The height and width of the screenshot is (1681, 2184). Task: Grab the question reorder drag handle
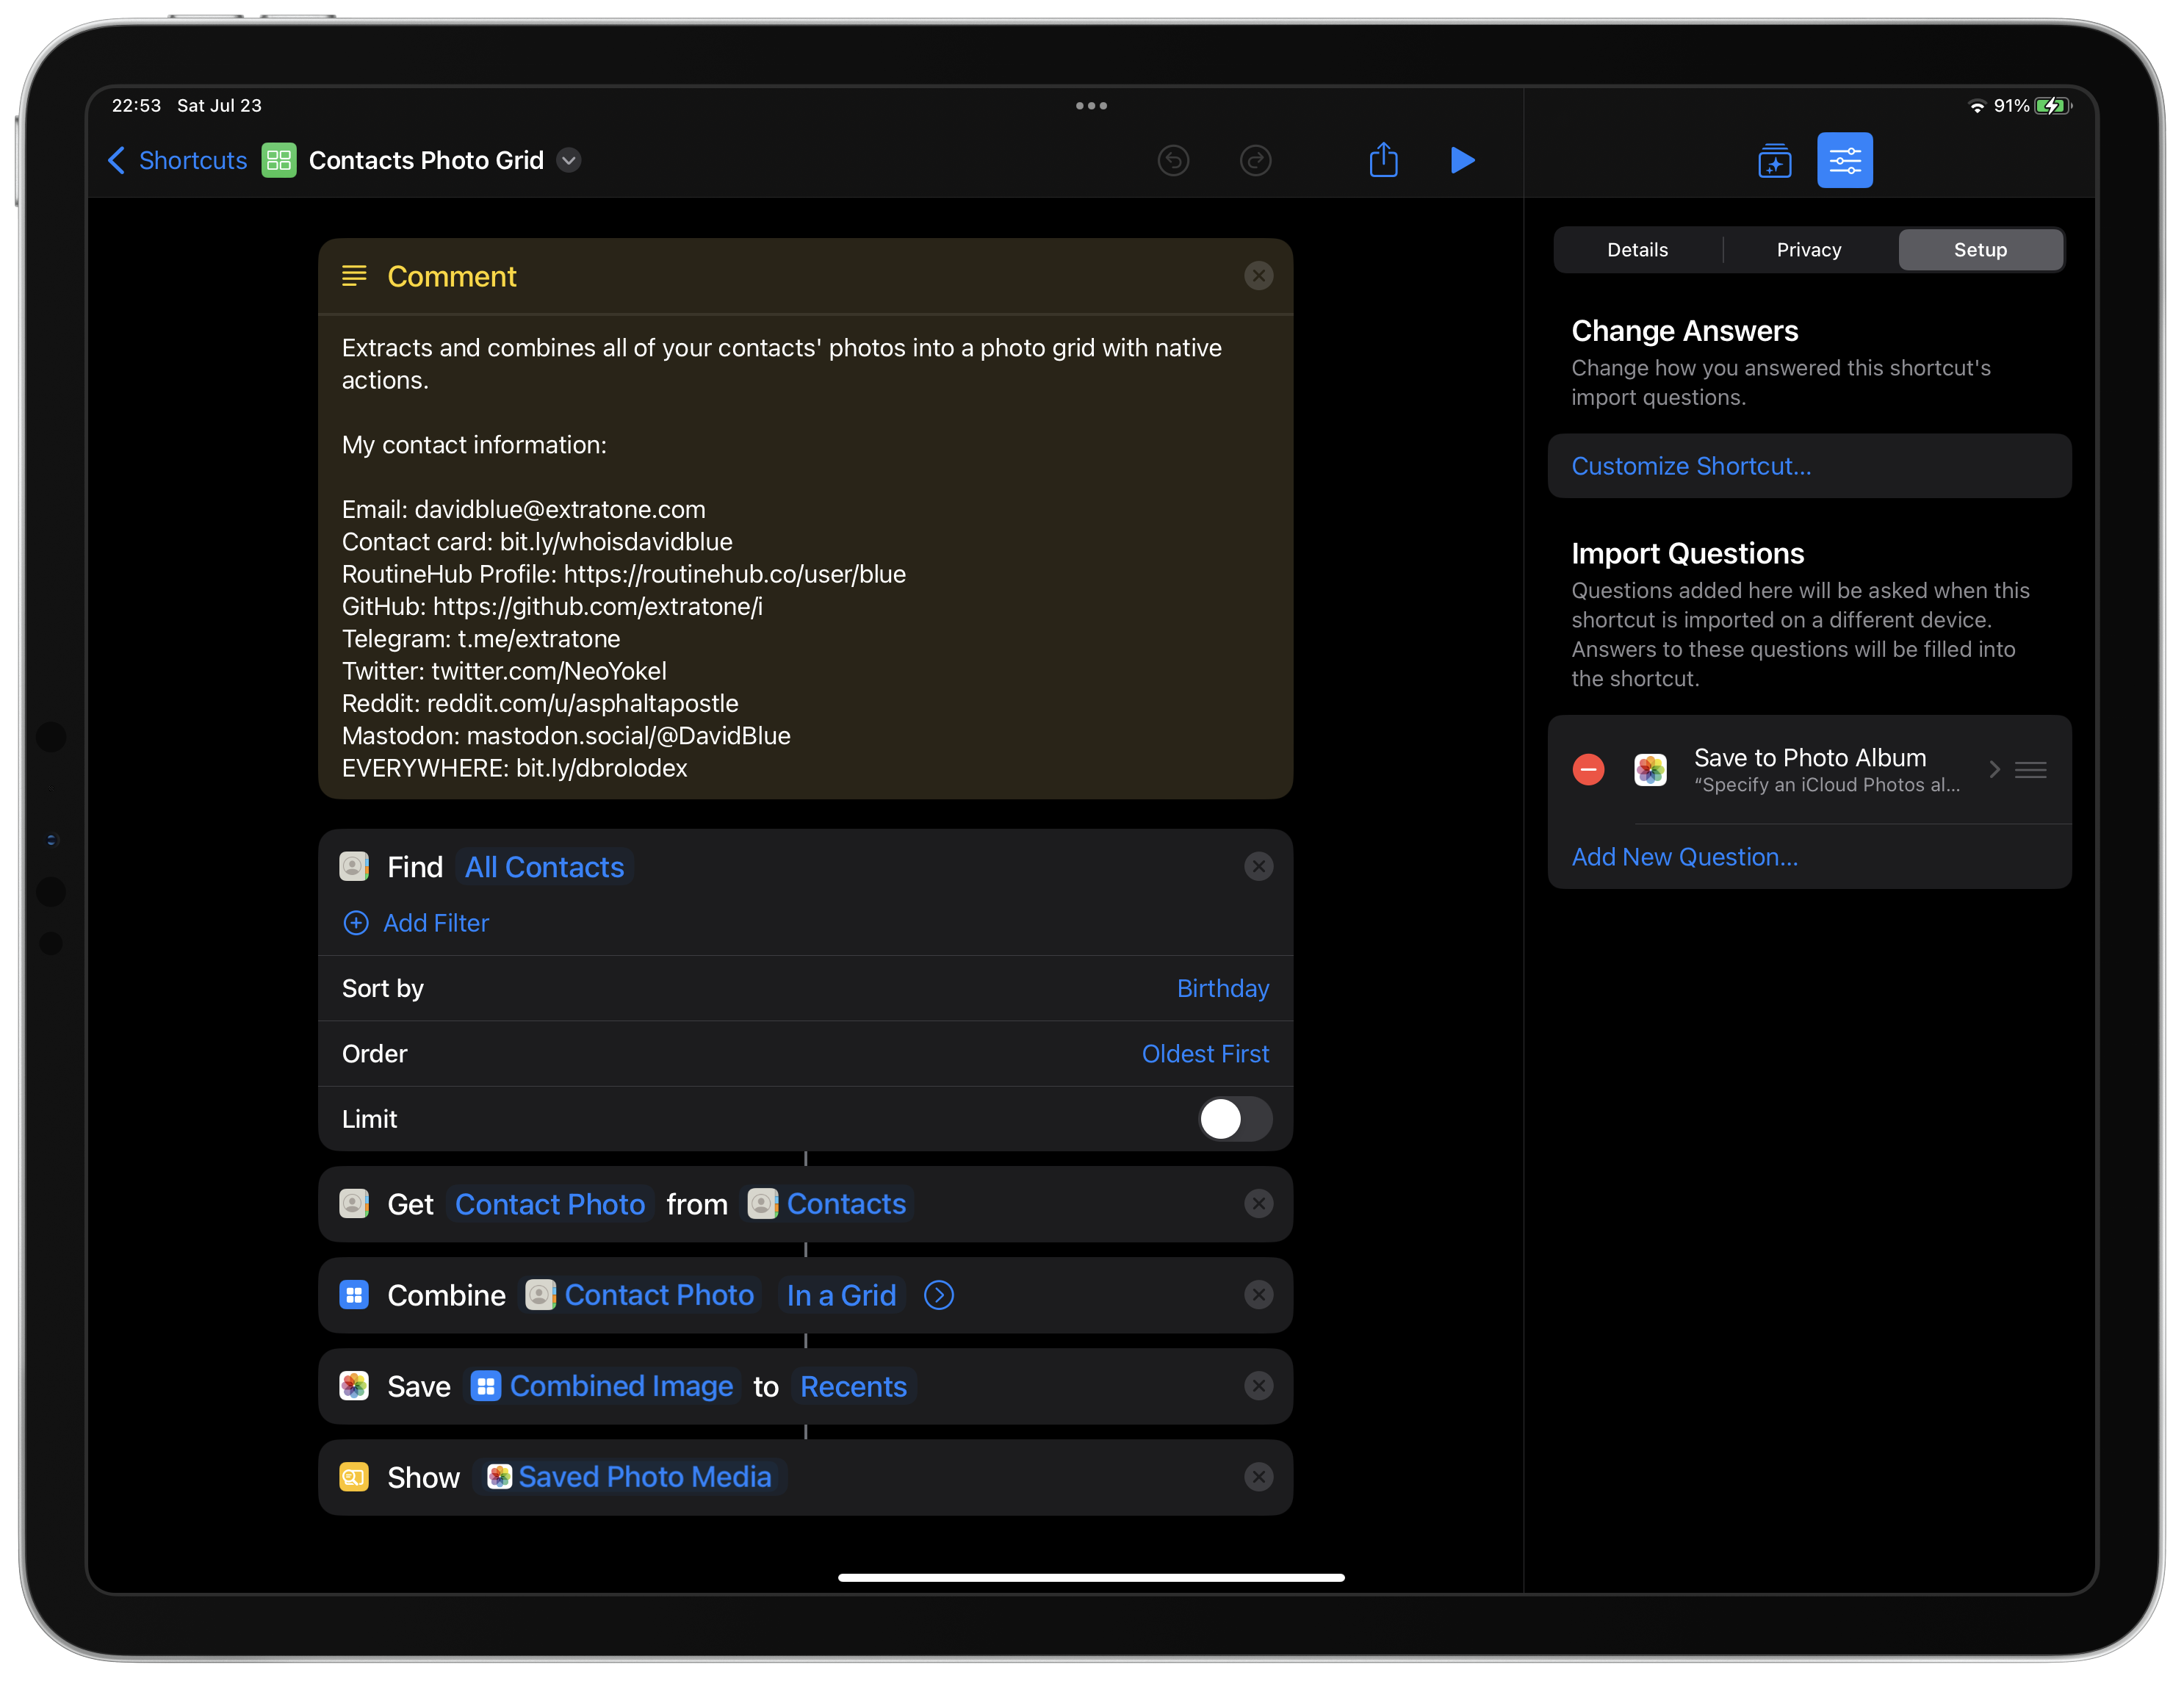(2031, 769)
